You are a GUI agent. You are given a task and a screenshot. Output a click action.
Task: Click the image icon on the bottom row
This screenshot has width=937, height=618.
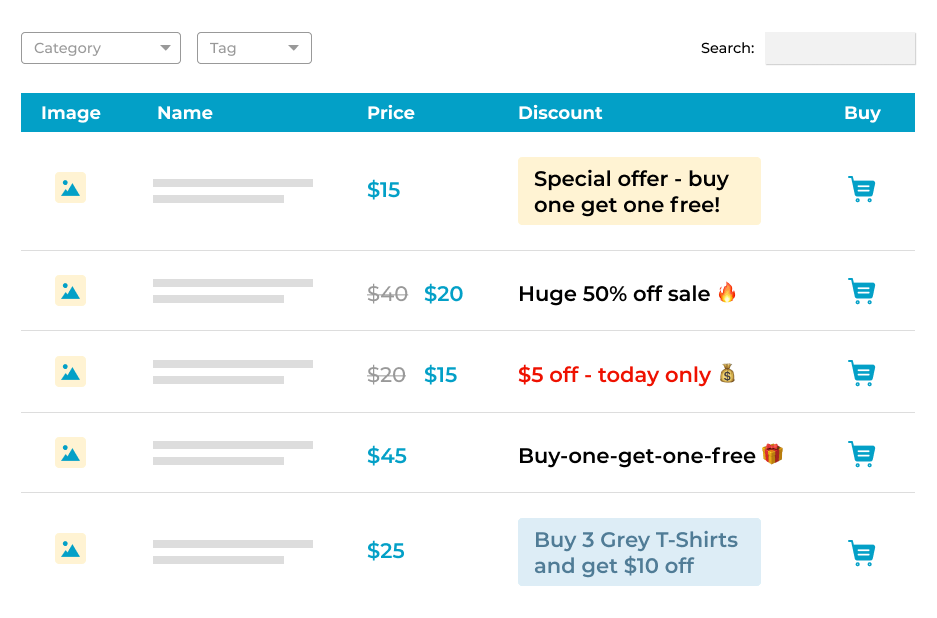pyautogui.click(x=70, y=548)
